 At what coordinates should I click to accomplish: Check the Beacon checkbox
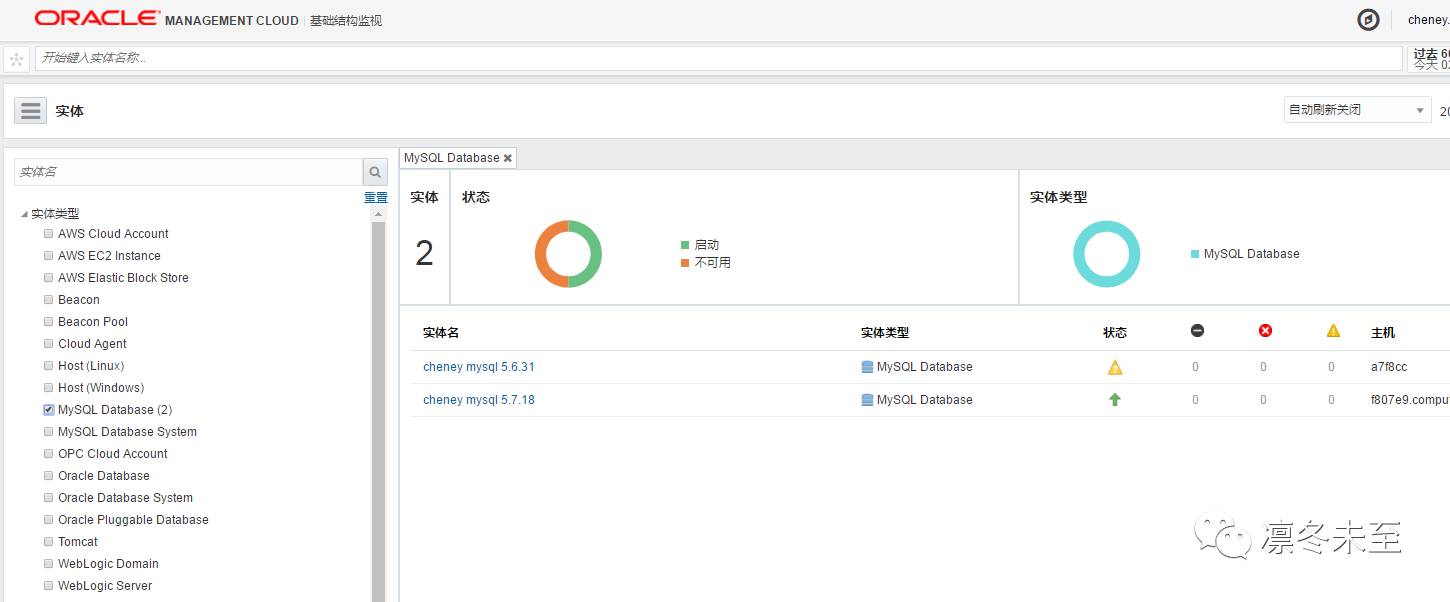[48, 300]
